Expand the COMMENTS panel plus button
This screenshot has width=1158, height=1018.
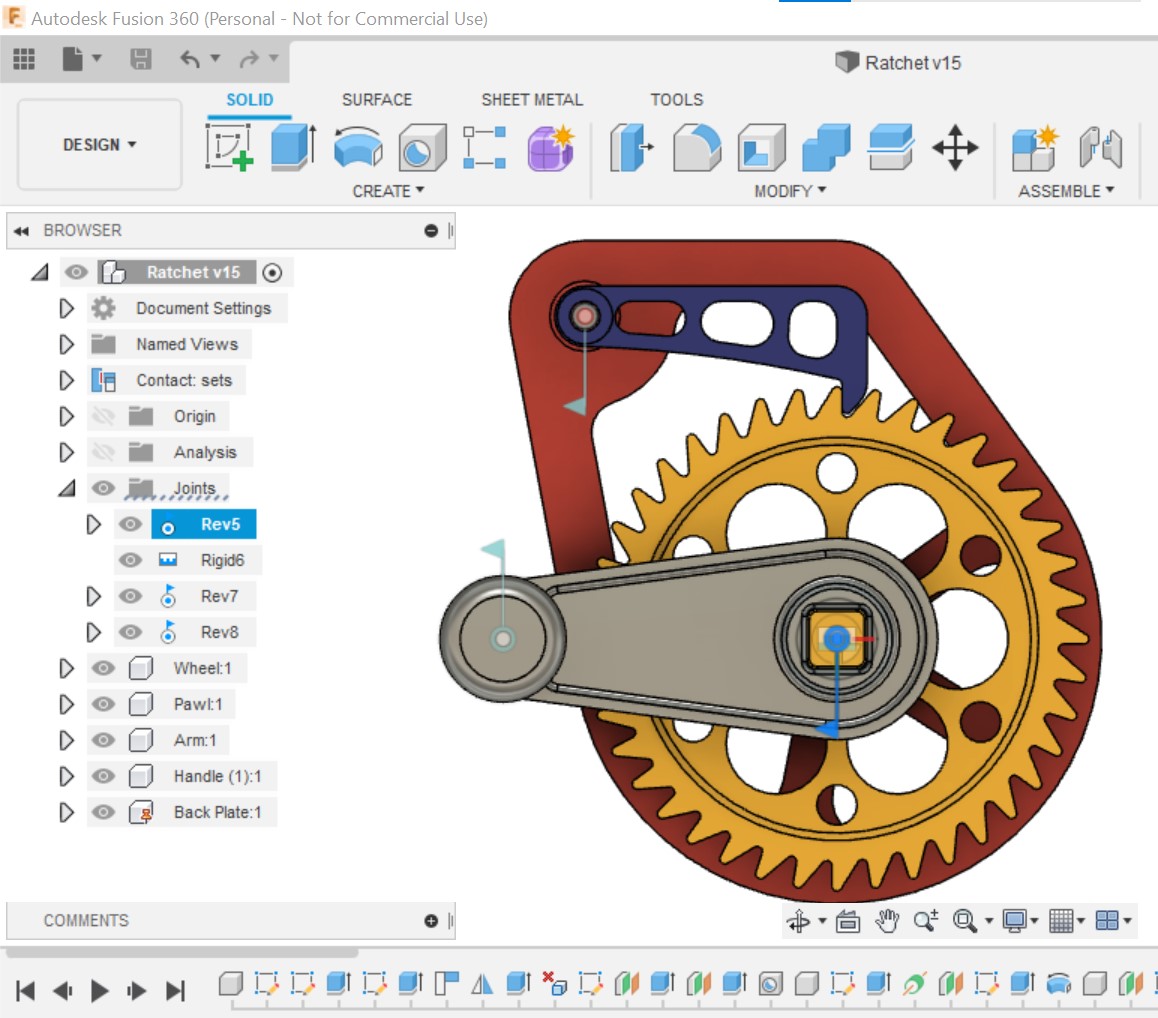tap(431, 921)
